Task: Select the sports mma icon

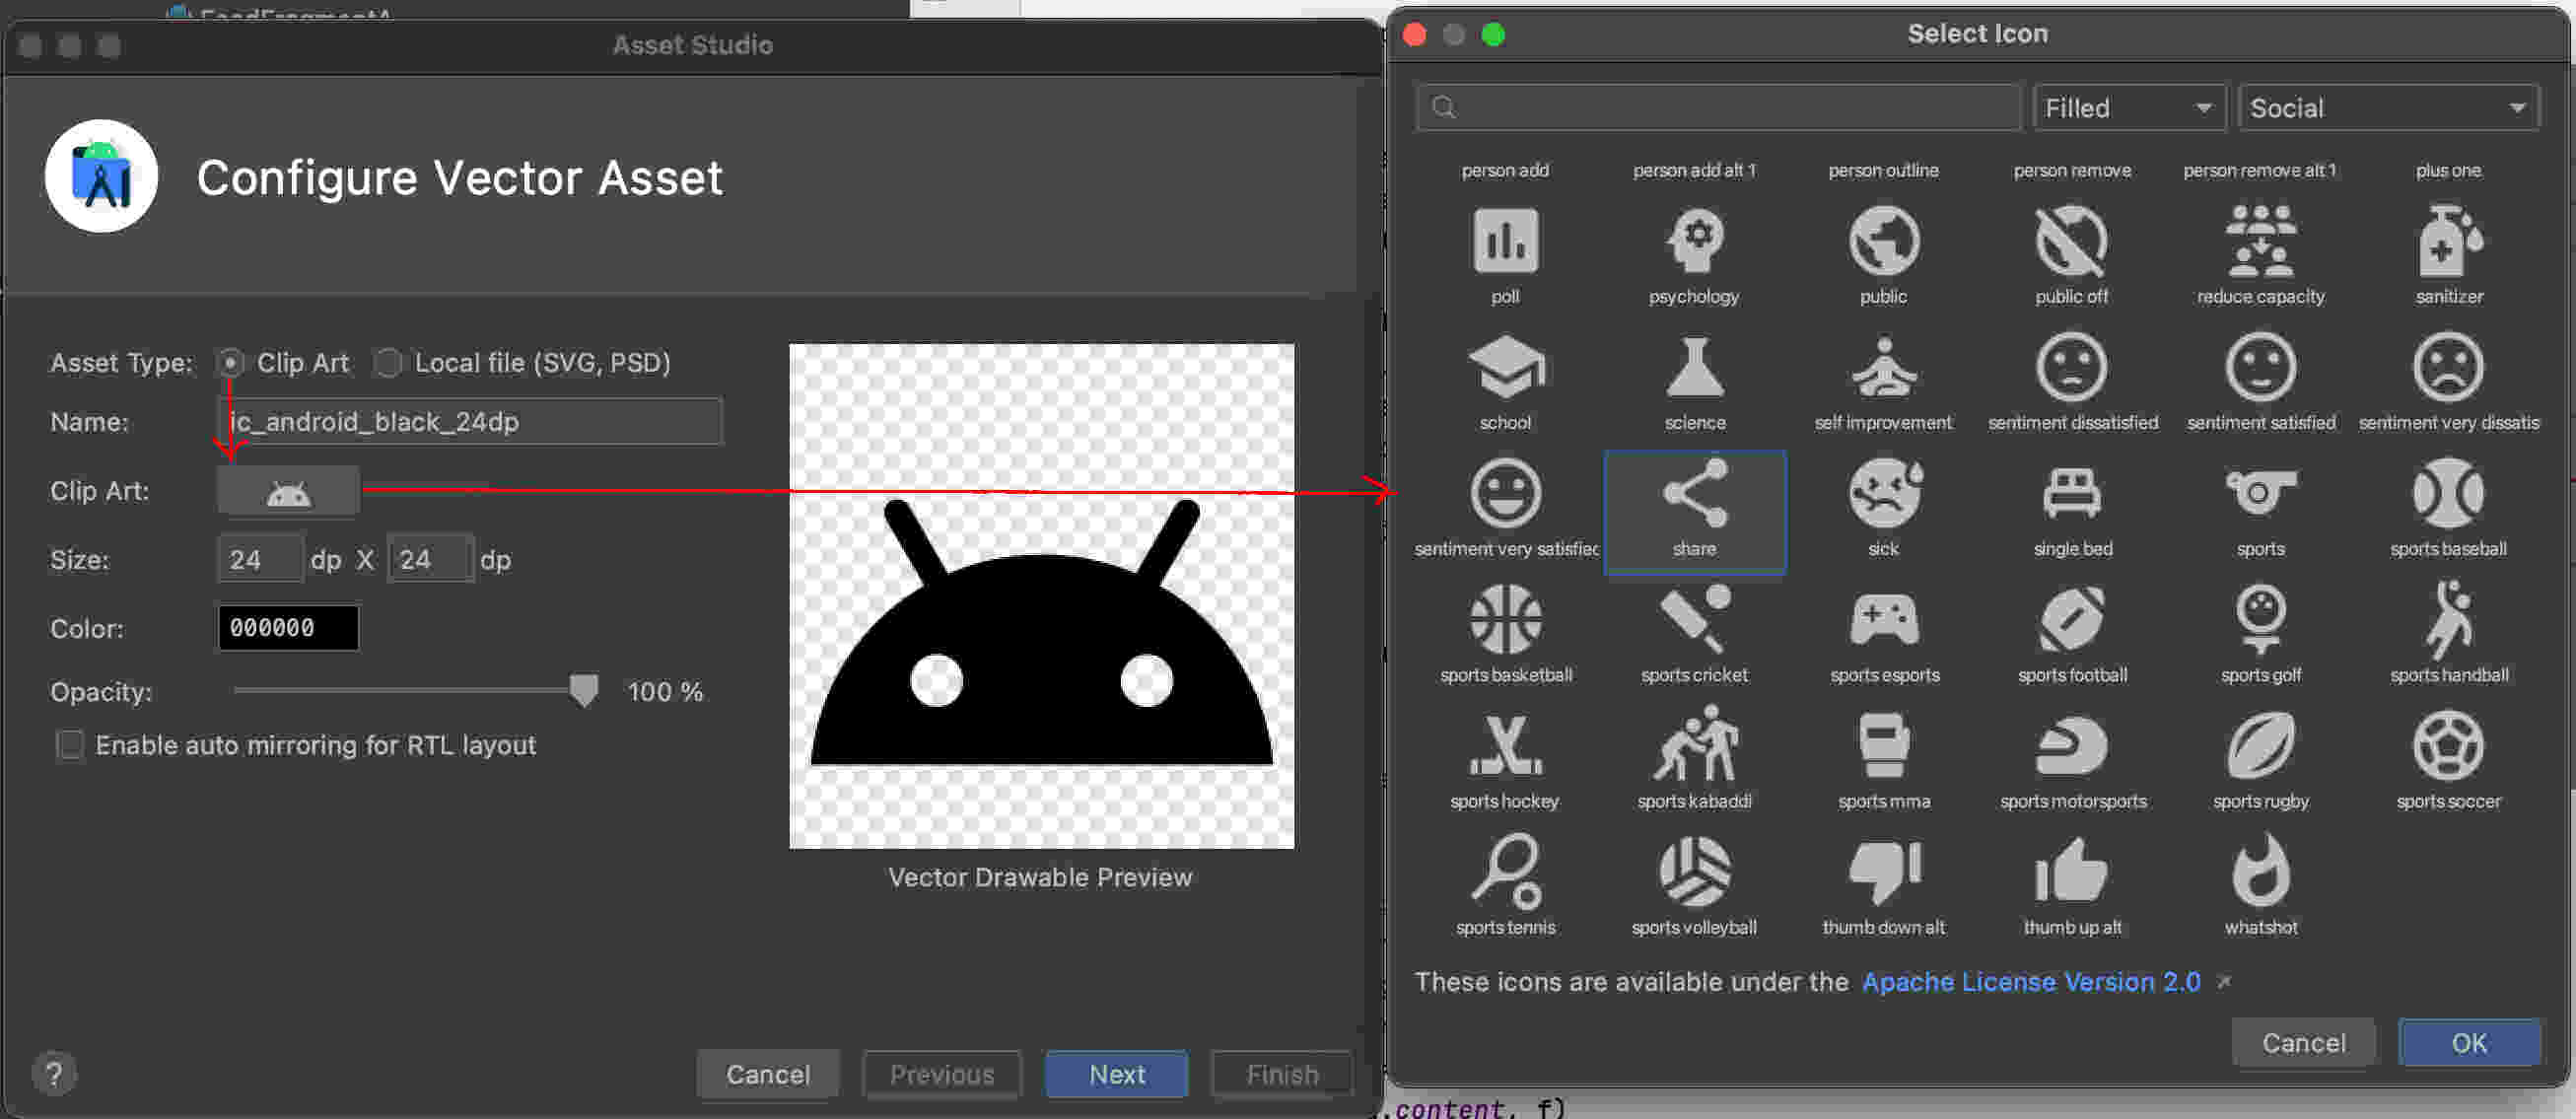Action: [x=1883, y=745]
